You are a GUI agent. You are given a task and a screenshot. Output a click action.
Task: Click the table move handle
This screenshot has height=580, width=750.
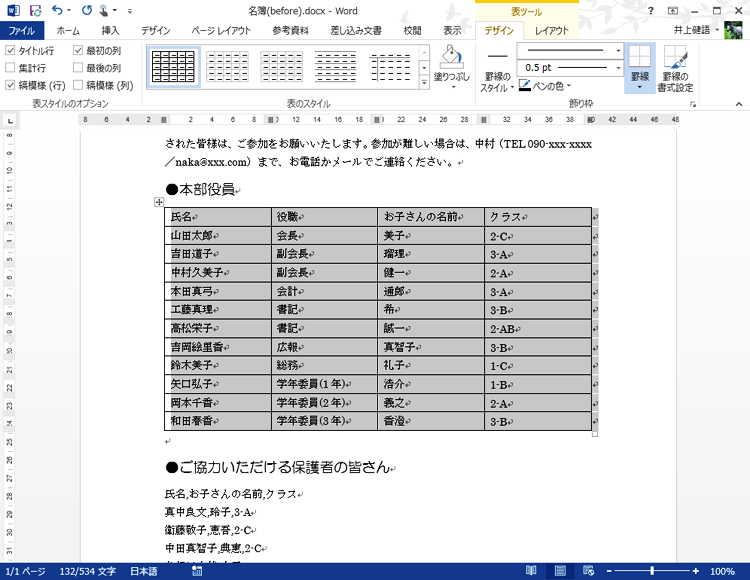(159, 202)
